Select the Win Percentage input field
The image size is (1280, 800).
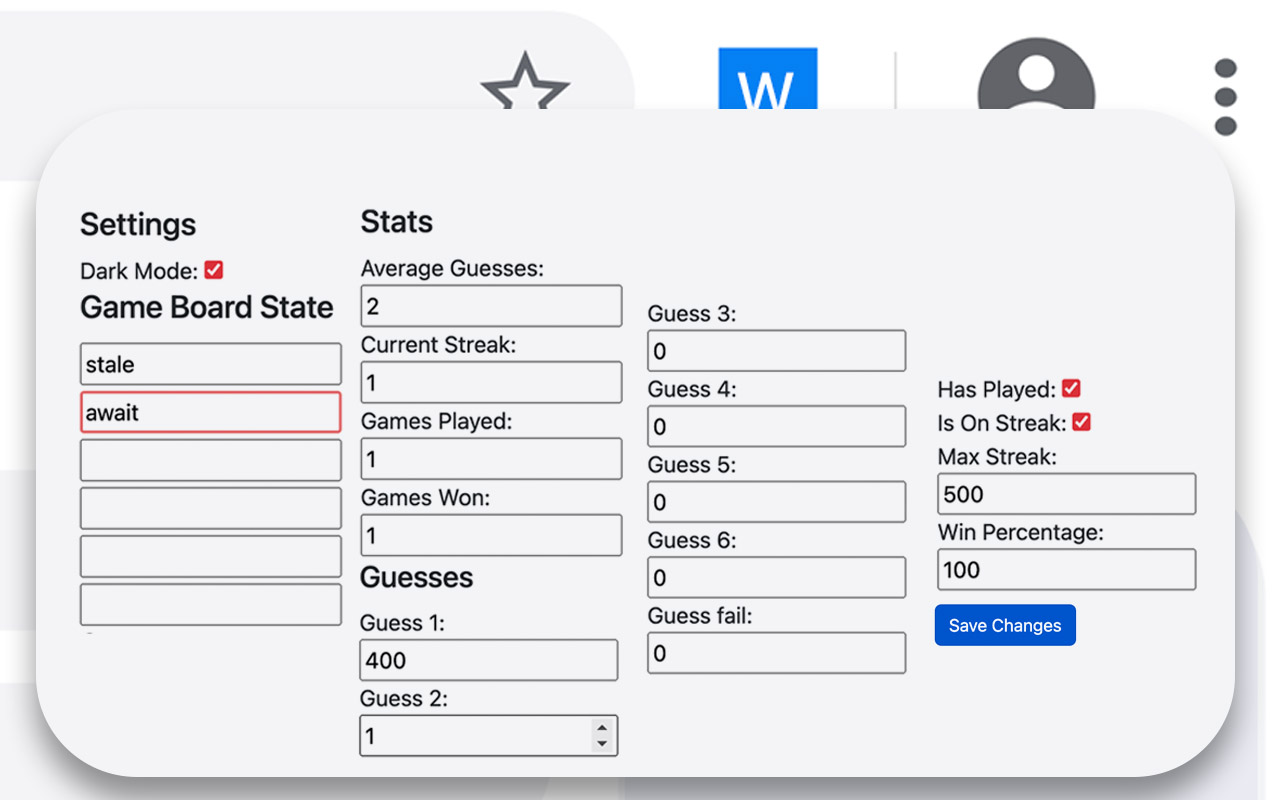coord(1066,570)
